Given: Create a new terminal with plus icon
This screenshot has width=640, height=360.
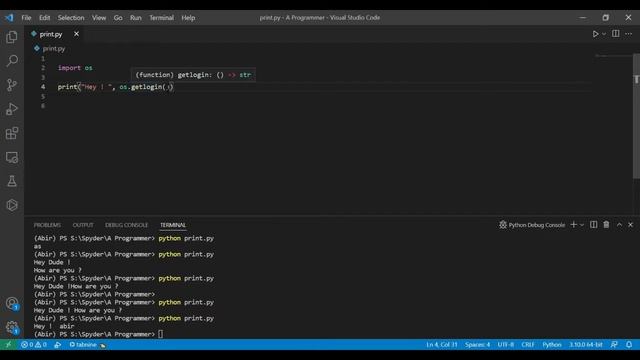Looking at the screenshot, I should pyautogui.click(x=573, y=225).
